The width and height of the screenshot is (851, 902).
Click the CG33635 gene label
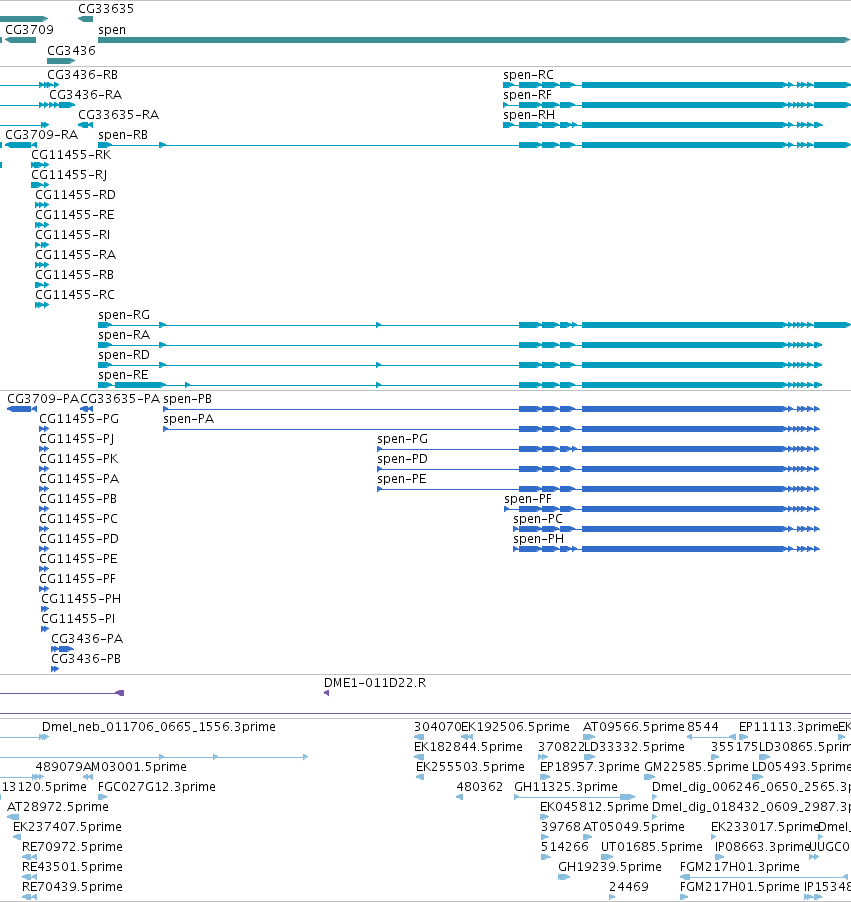[106, 9]
